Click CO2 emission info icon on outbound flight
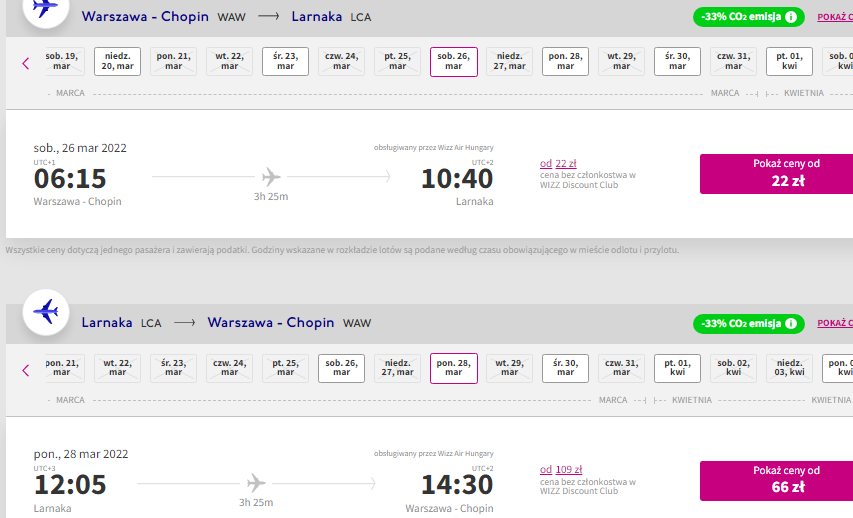This screenshot has width=853, height=518. pyautogui.click(x=790, y=17)
